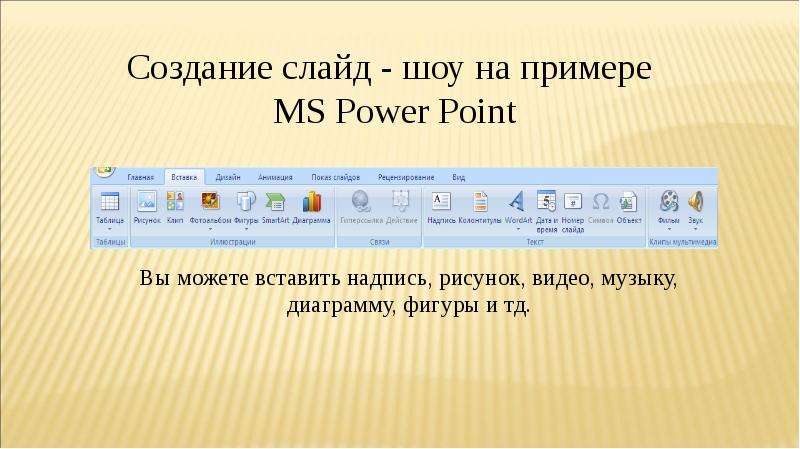800x449 pixels.
Task: Insert a SmartArt graphic
Action: pos(276,207)
